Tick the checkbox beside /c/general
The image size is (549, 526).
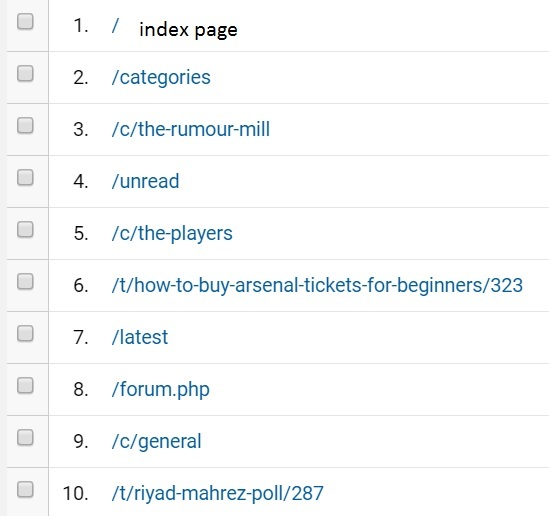pyautogui.click(x=25, y=437)
